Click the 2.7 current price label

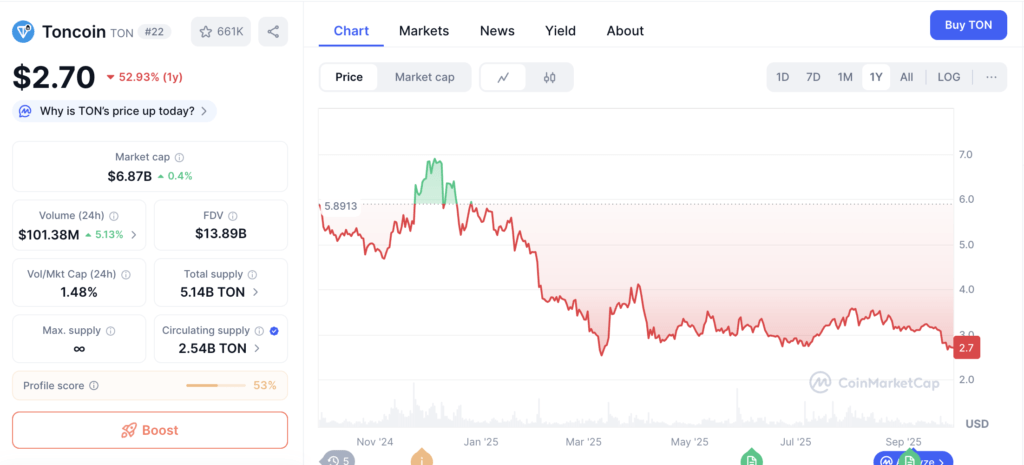click(967, 348)
